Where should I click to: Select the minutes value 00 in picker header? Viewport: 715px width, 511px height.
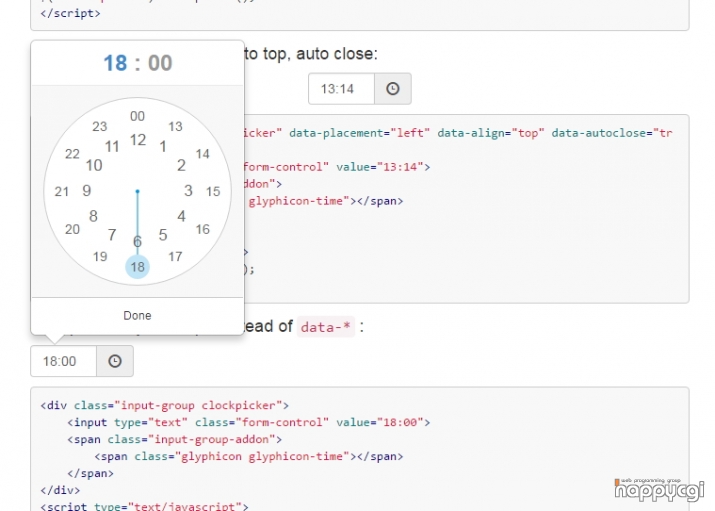160,63
